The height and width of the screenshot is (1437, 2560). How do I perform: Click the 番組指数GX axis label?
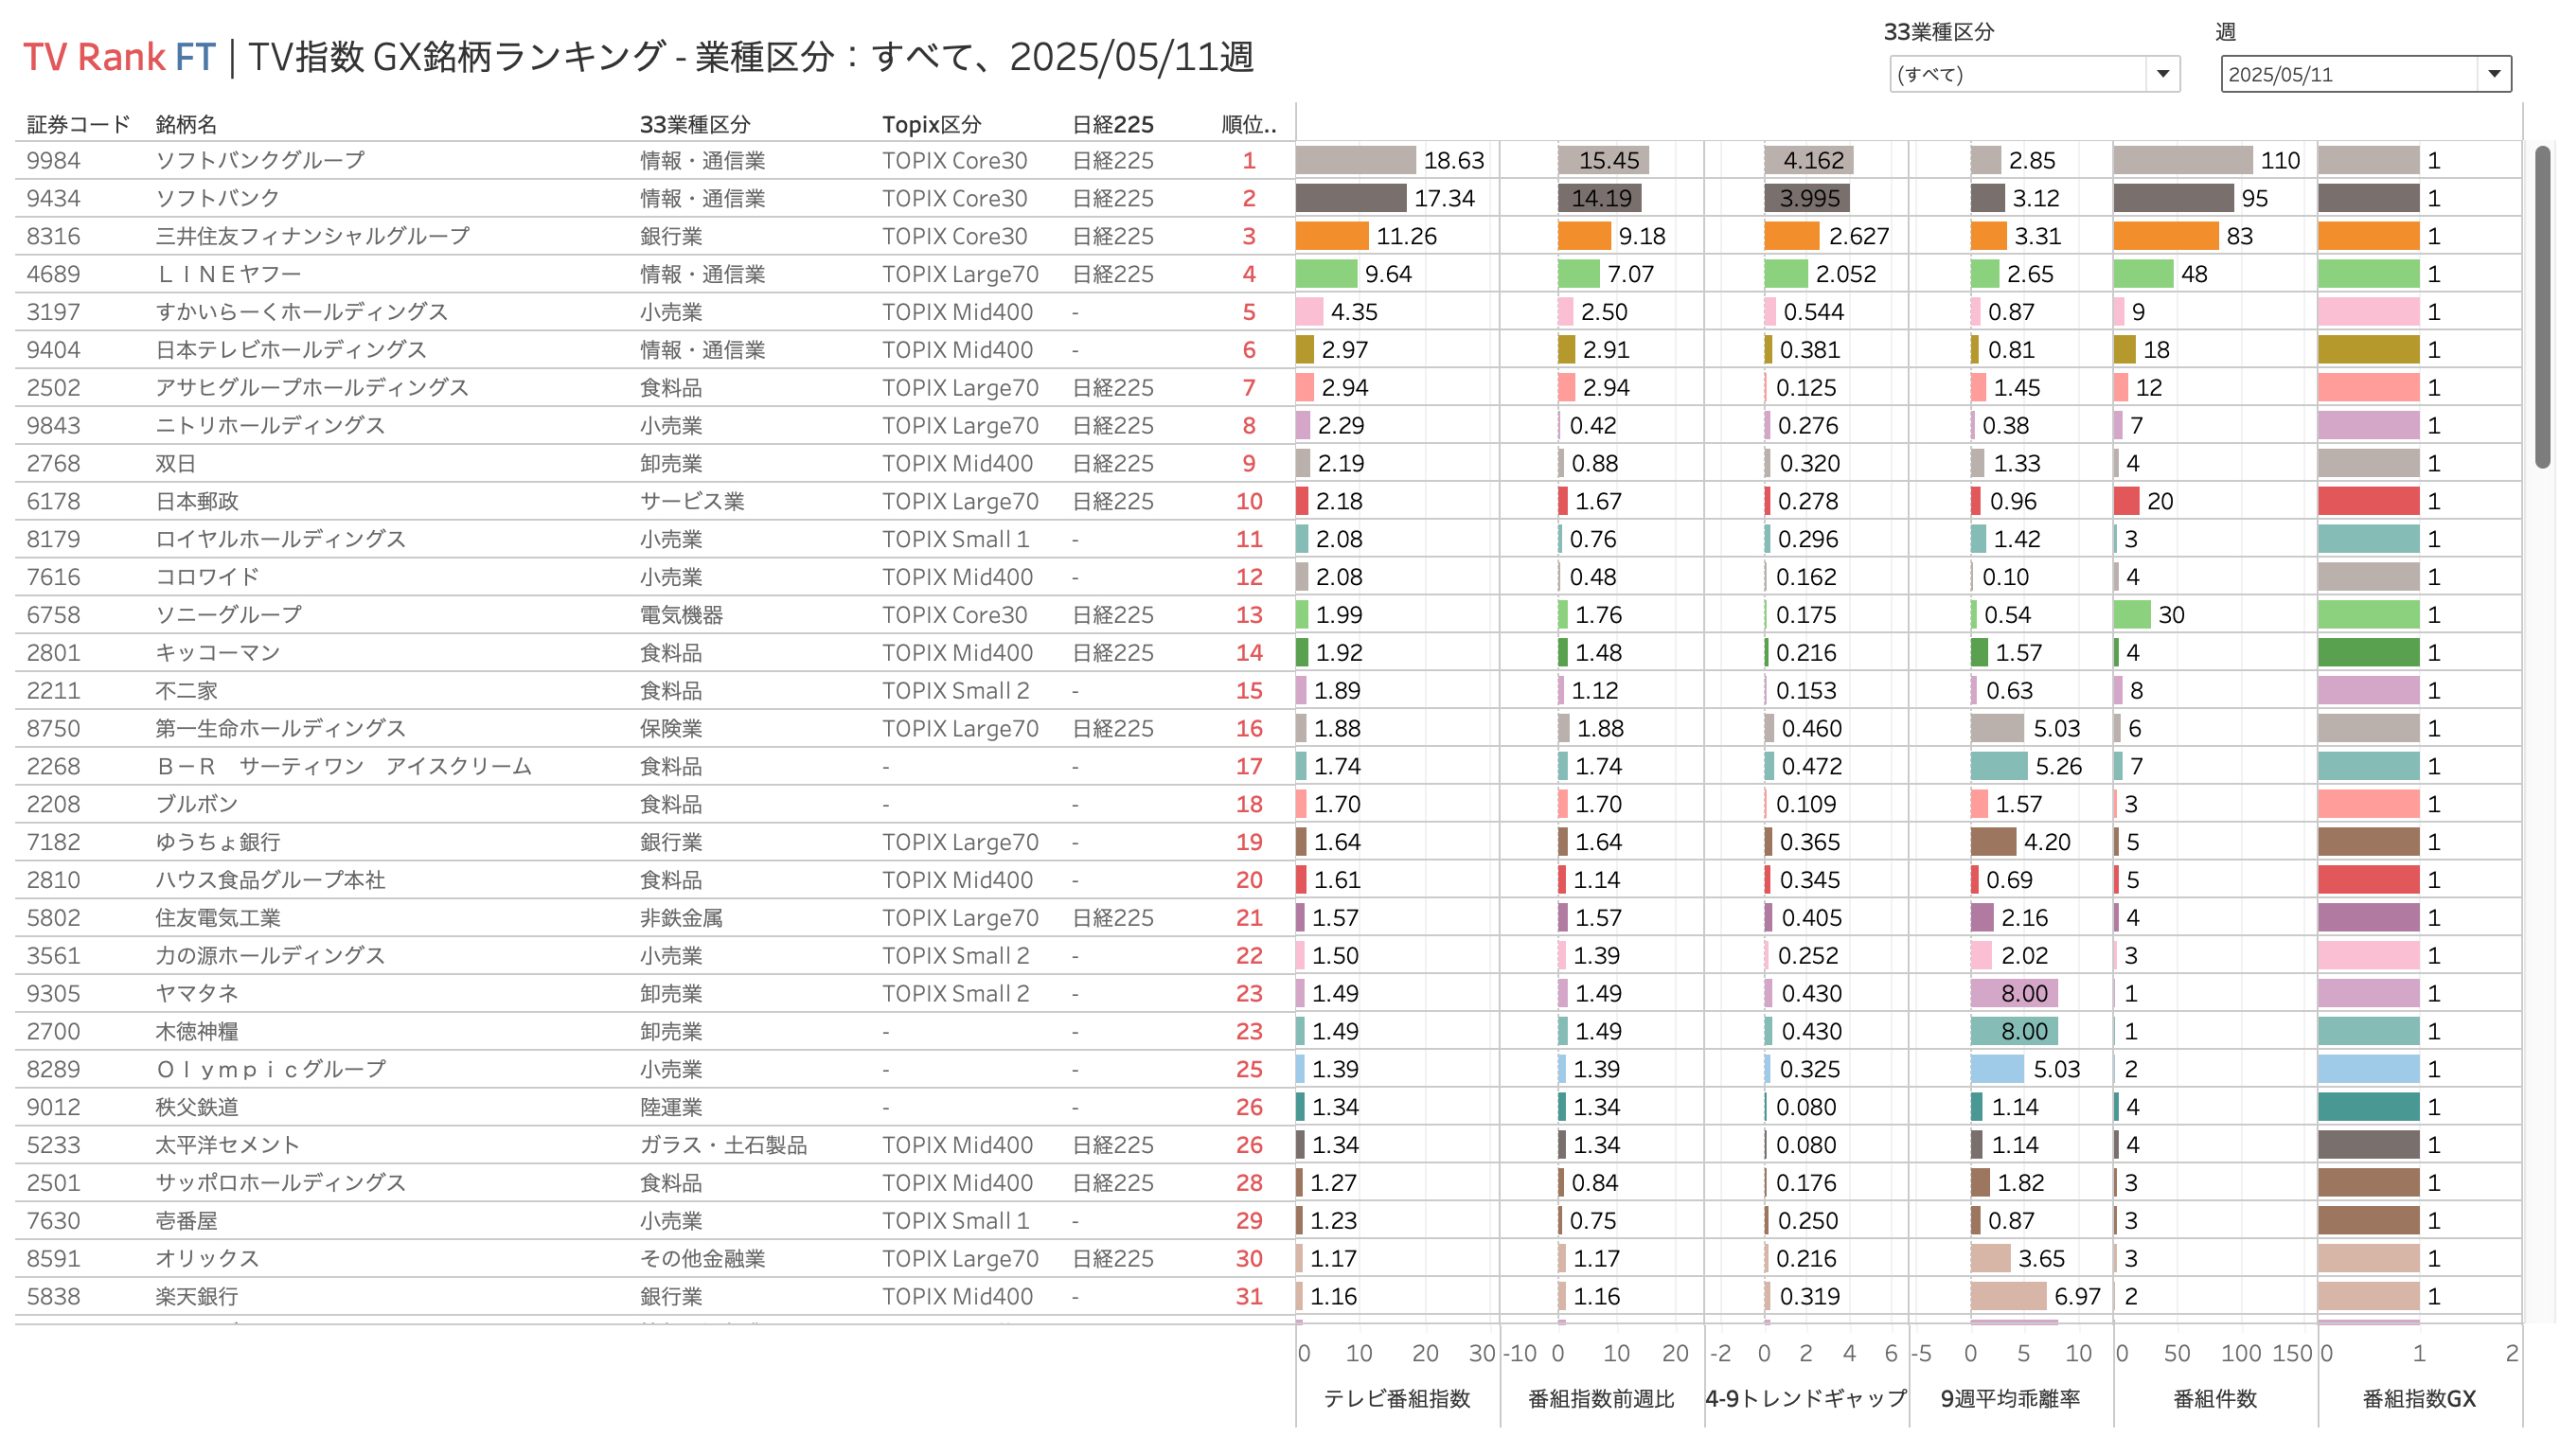(x=2418, y=1398)
